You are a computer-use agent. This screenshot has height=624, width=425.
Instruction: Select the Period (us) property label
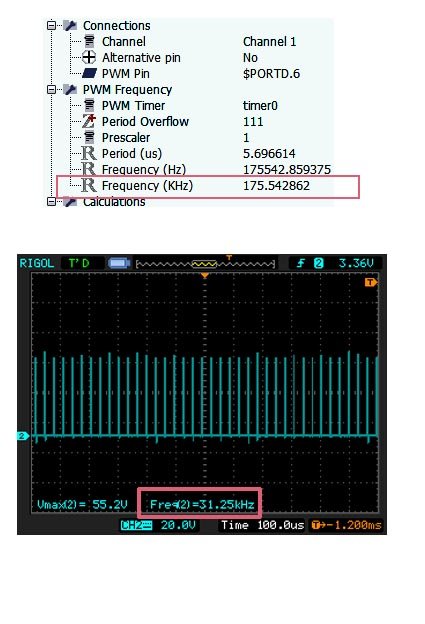pyautogui.click(x=132, y=154)
